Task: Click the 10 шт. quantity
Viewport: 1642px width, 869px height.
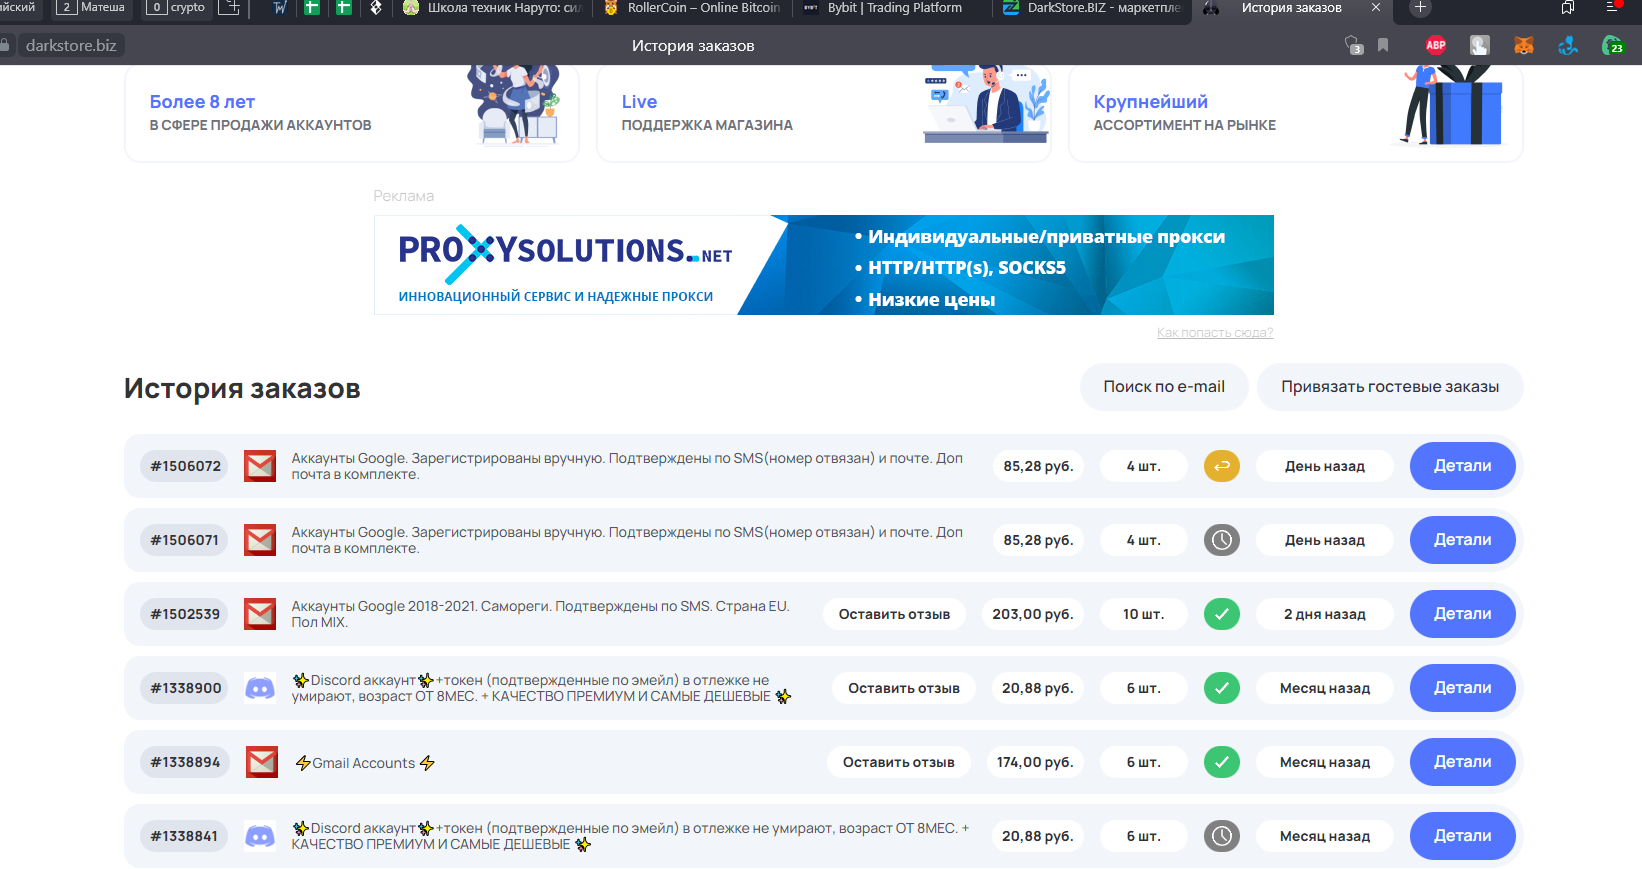Action: [x=1144, y=614]
